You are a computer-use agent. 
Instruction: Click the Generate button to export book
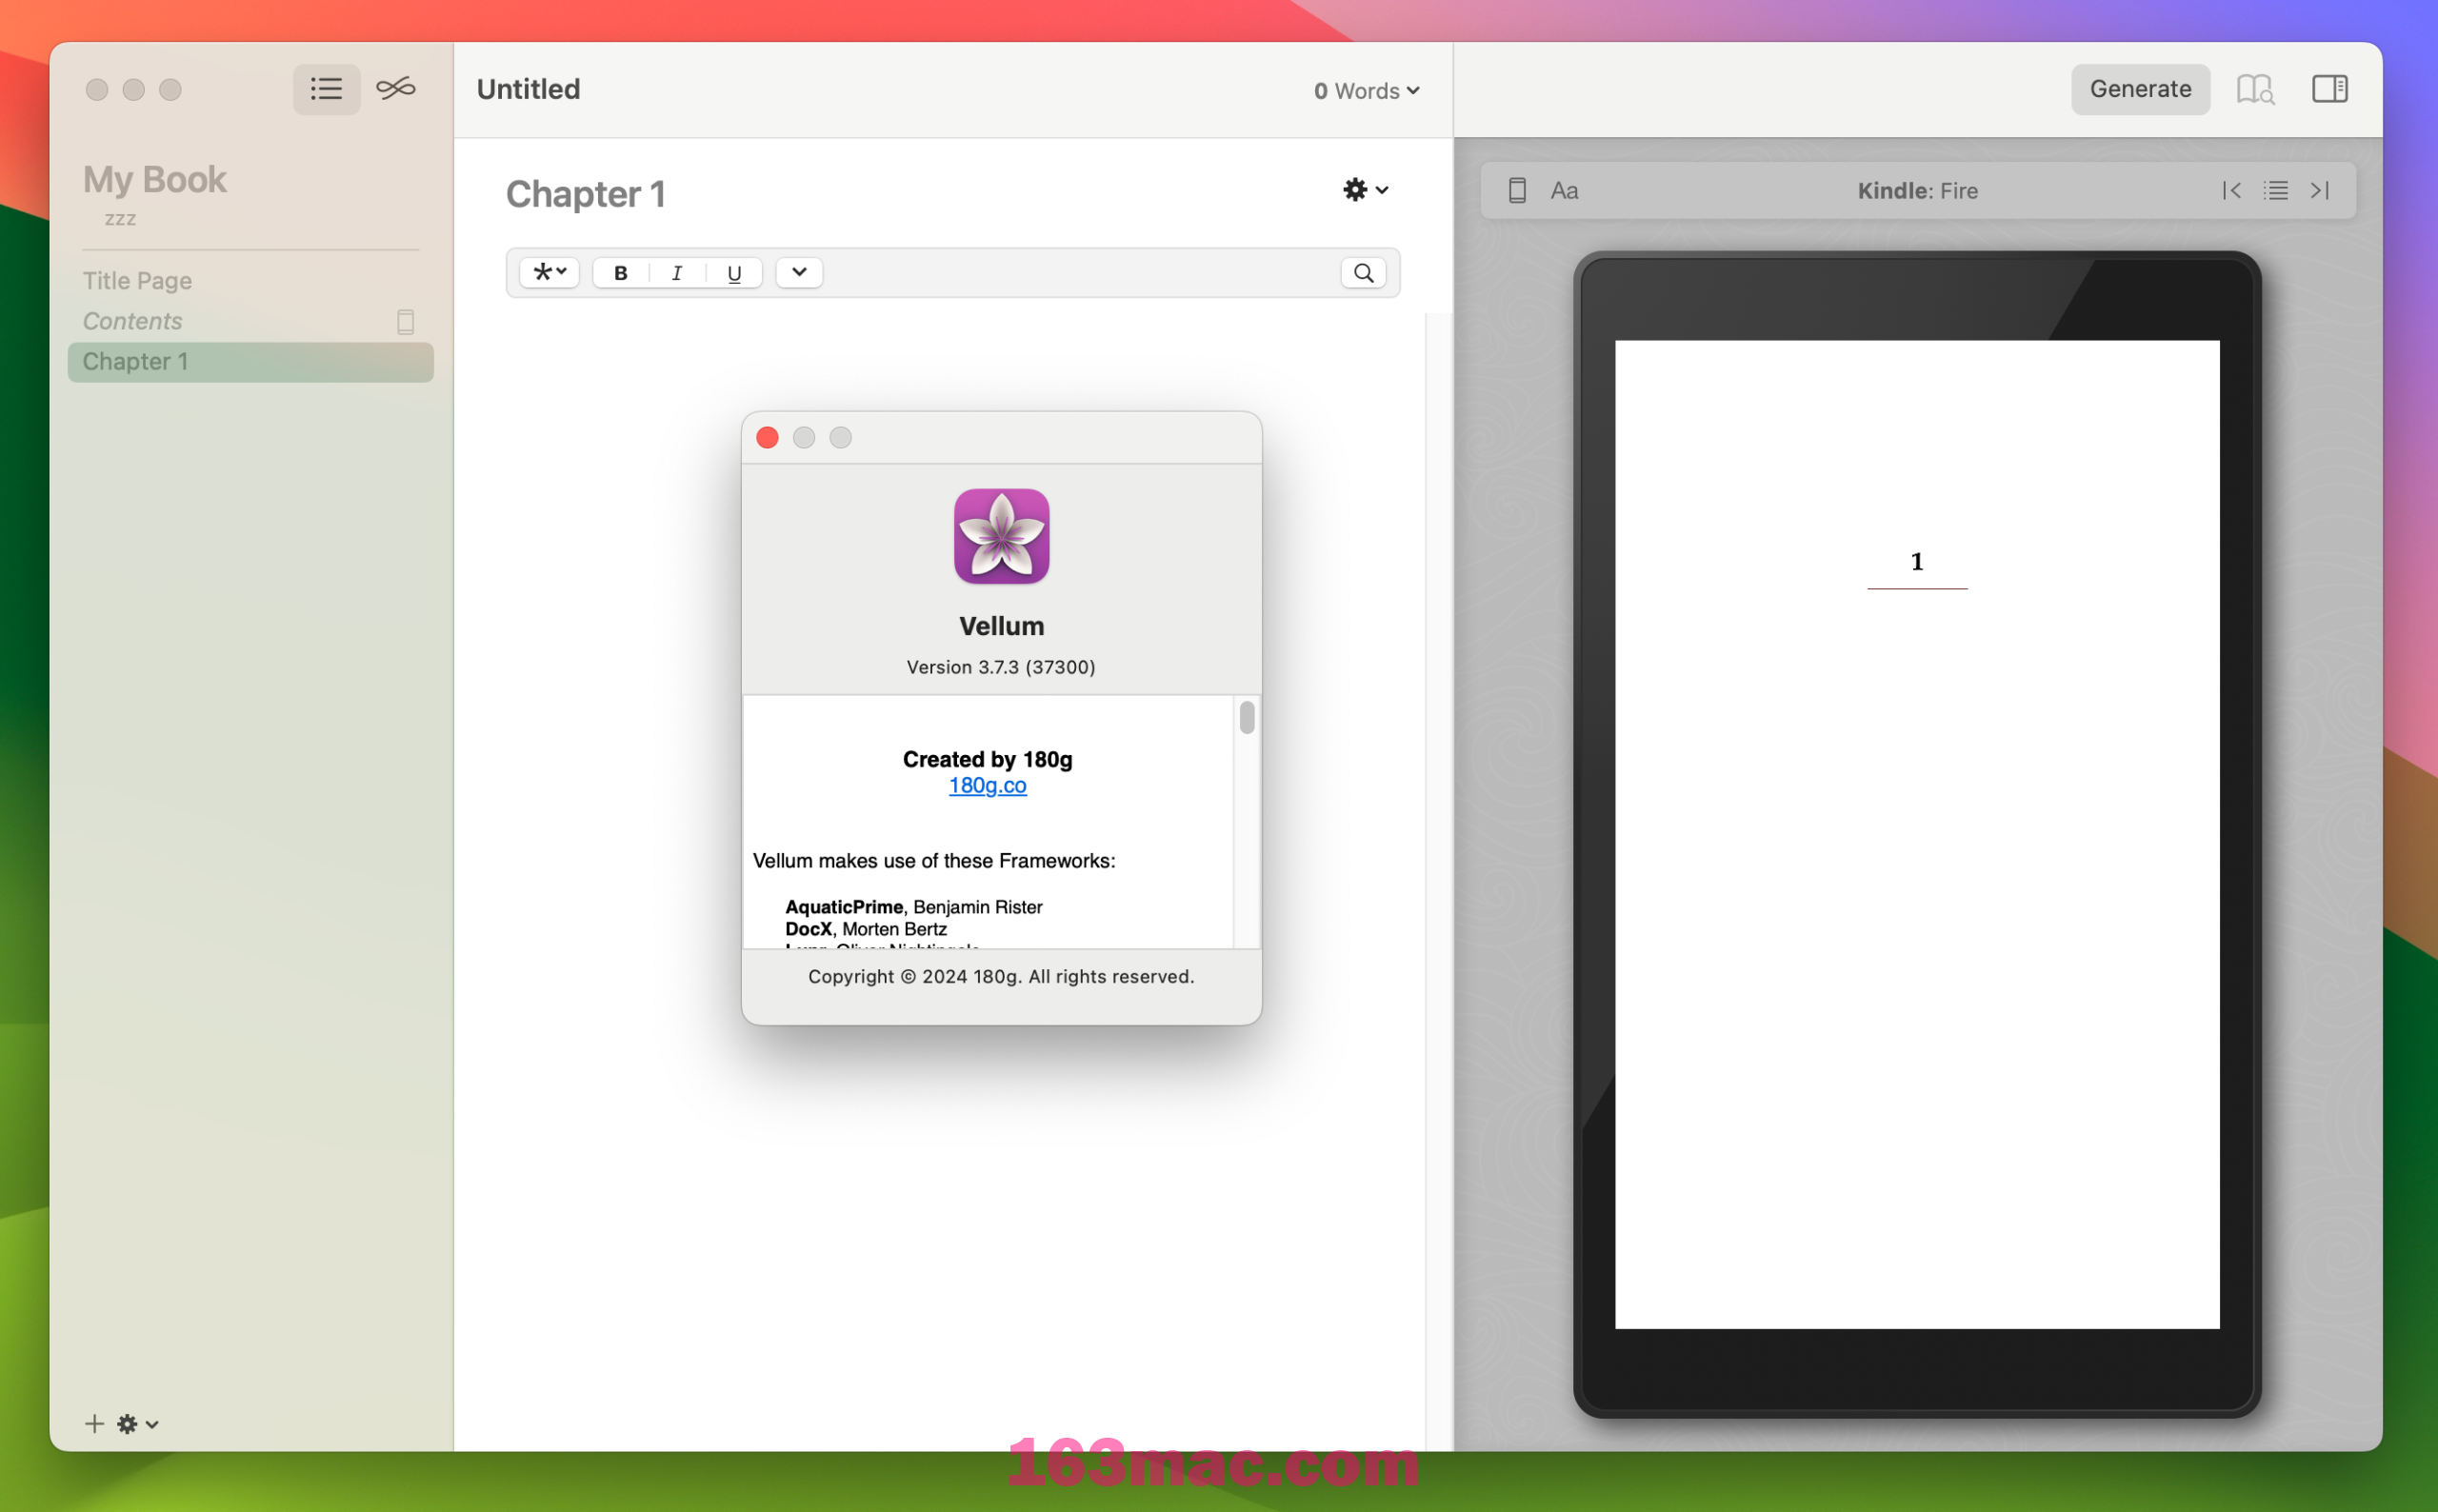(x=2138, y=89)
